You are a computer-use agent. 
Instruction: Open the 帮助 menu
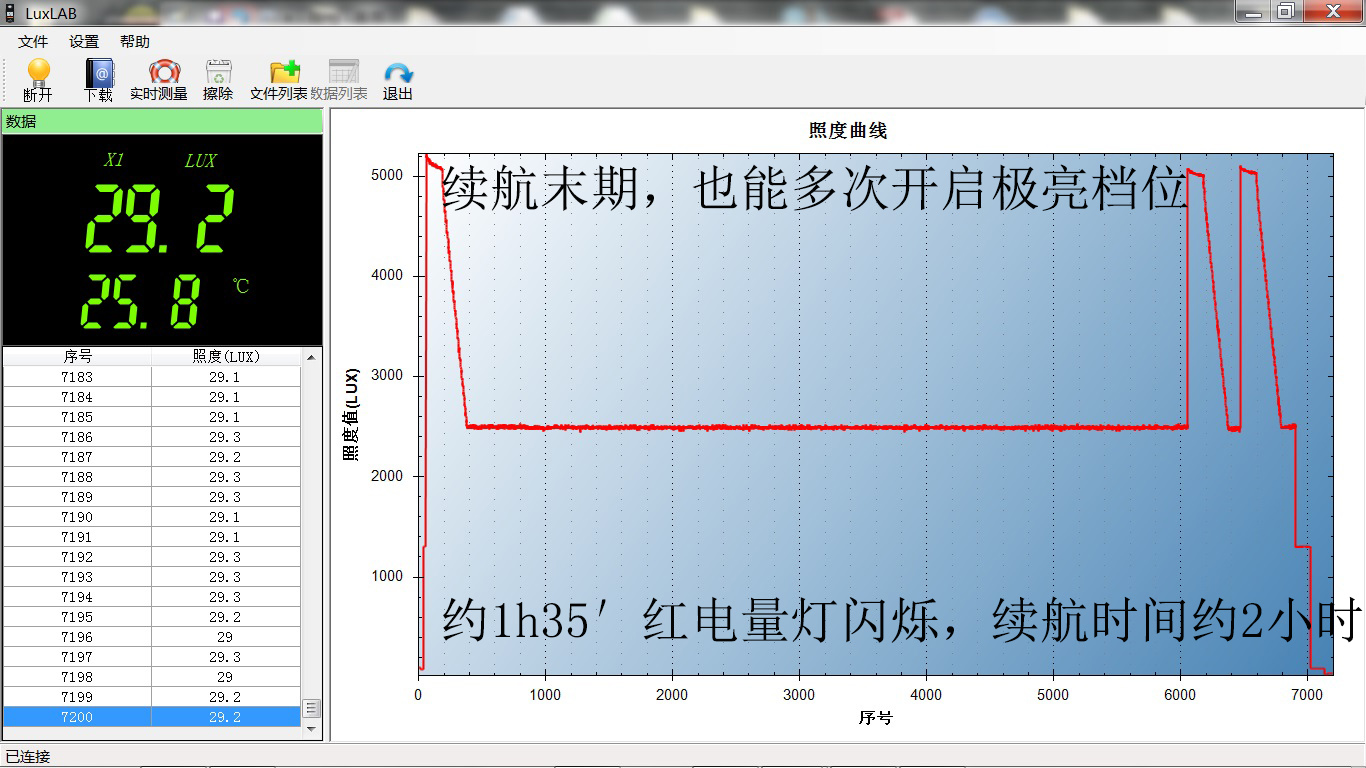click(x=135, y=42)
